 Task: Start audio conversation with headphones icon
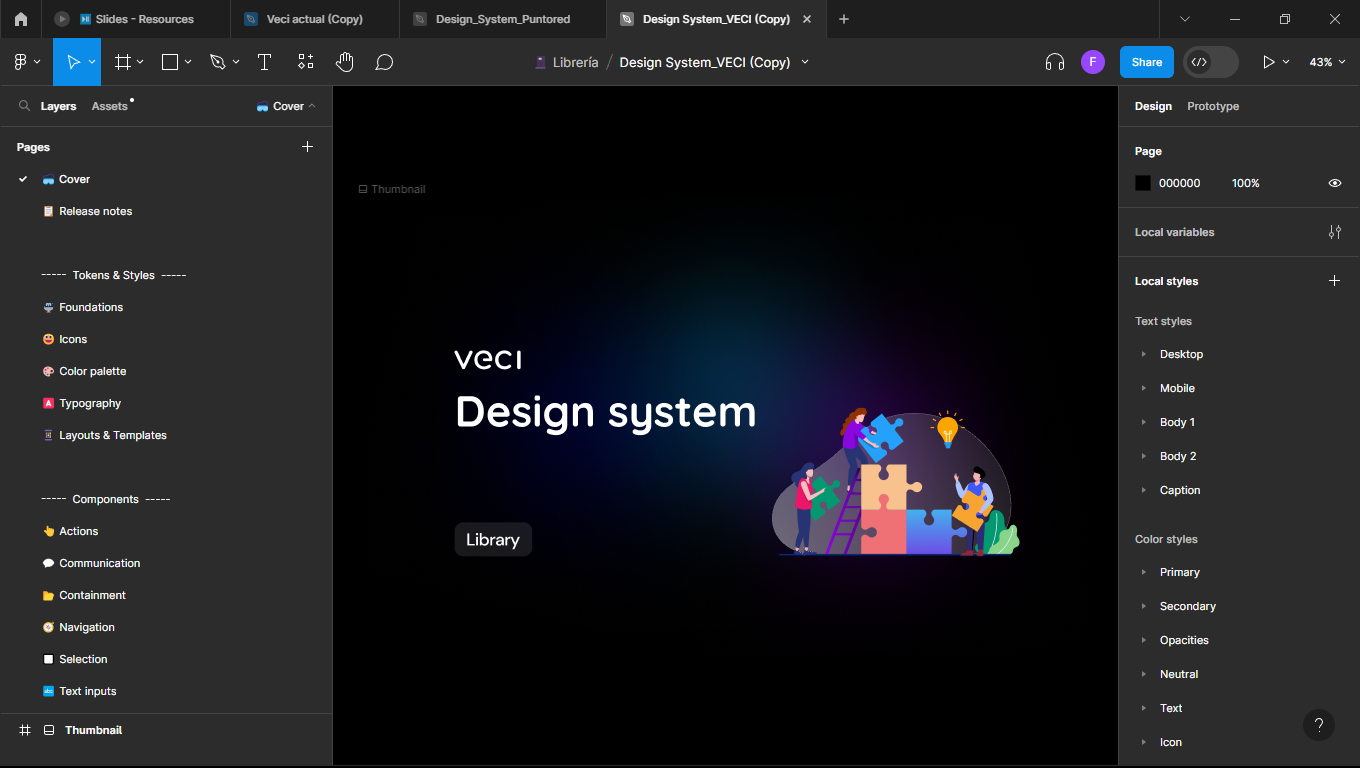coord(1054,62)
